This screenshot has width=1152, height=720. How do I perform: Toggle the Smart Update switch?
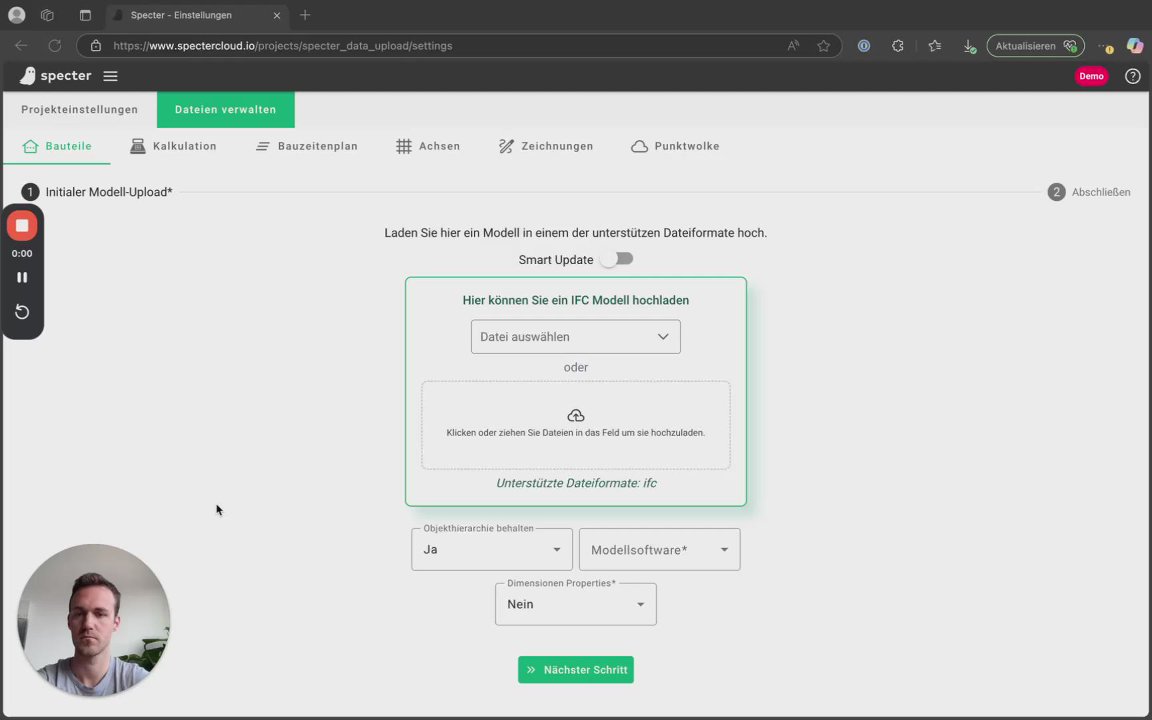coord(616,259)
